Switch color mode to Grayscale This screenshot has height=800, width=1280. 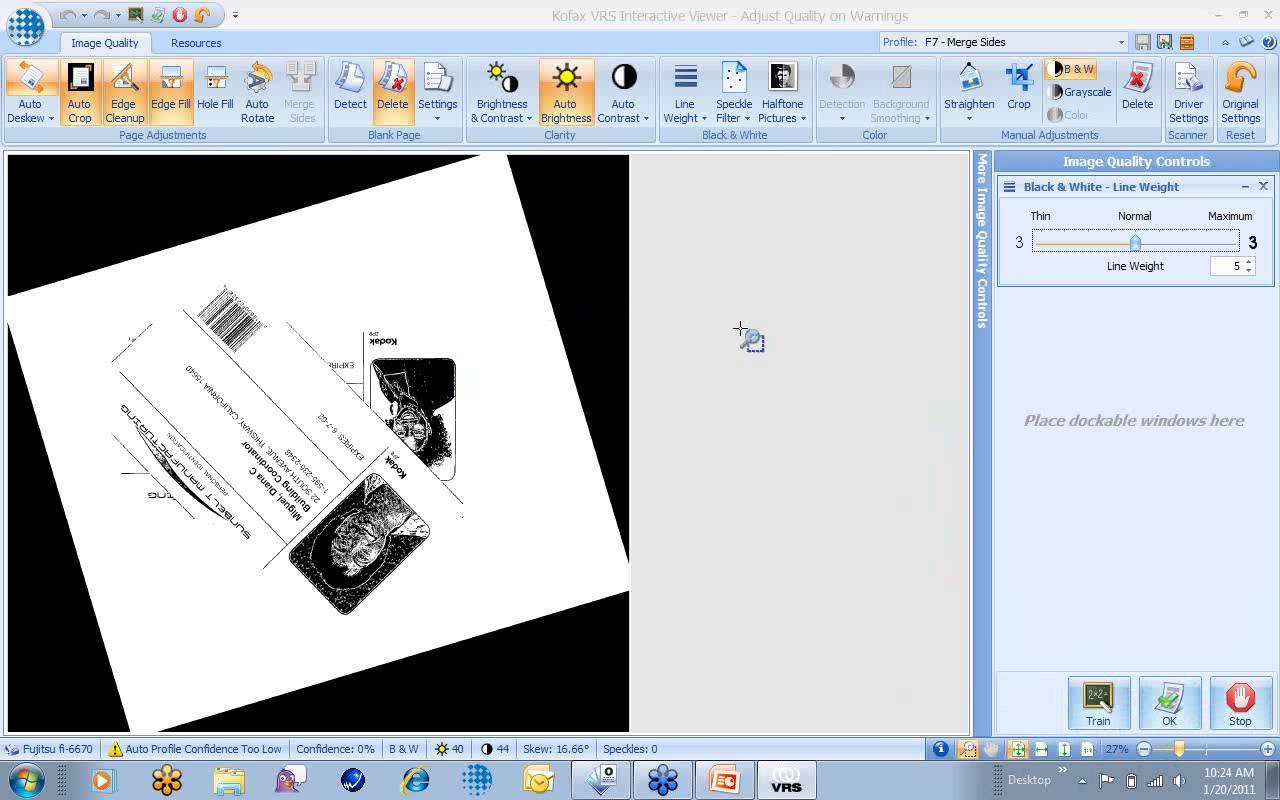(1079, 92)
